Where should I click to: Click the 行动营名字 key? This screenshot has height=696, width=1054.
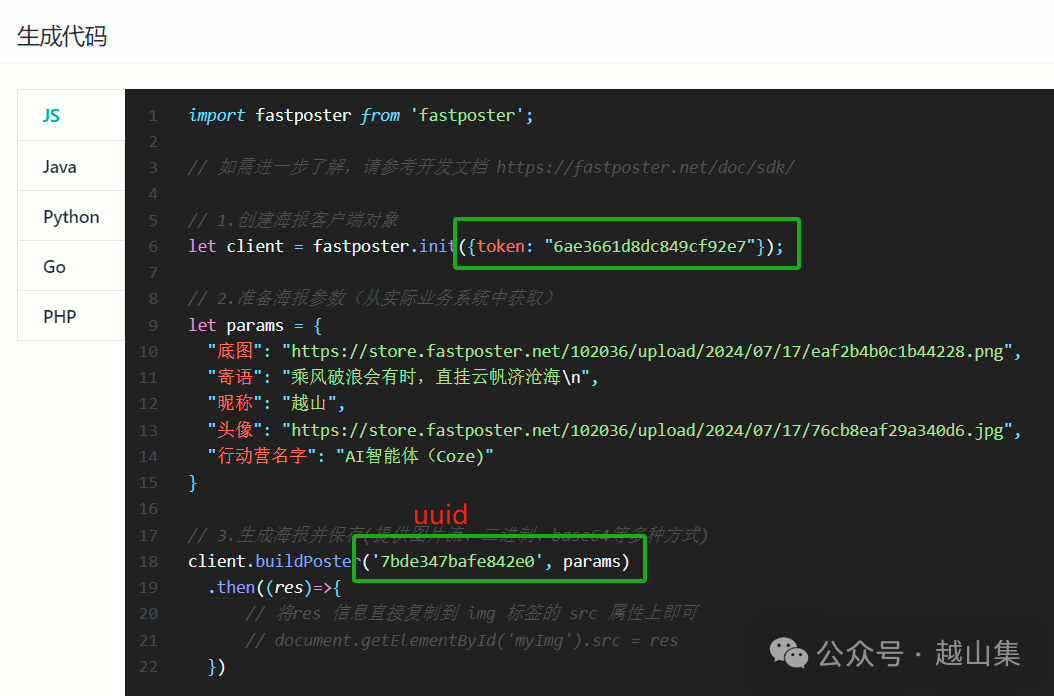coord(262,456)
